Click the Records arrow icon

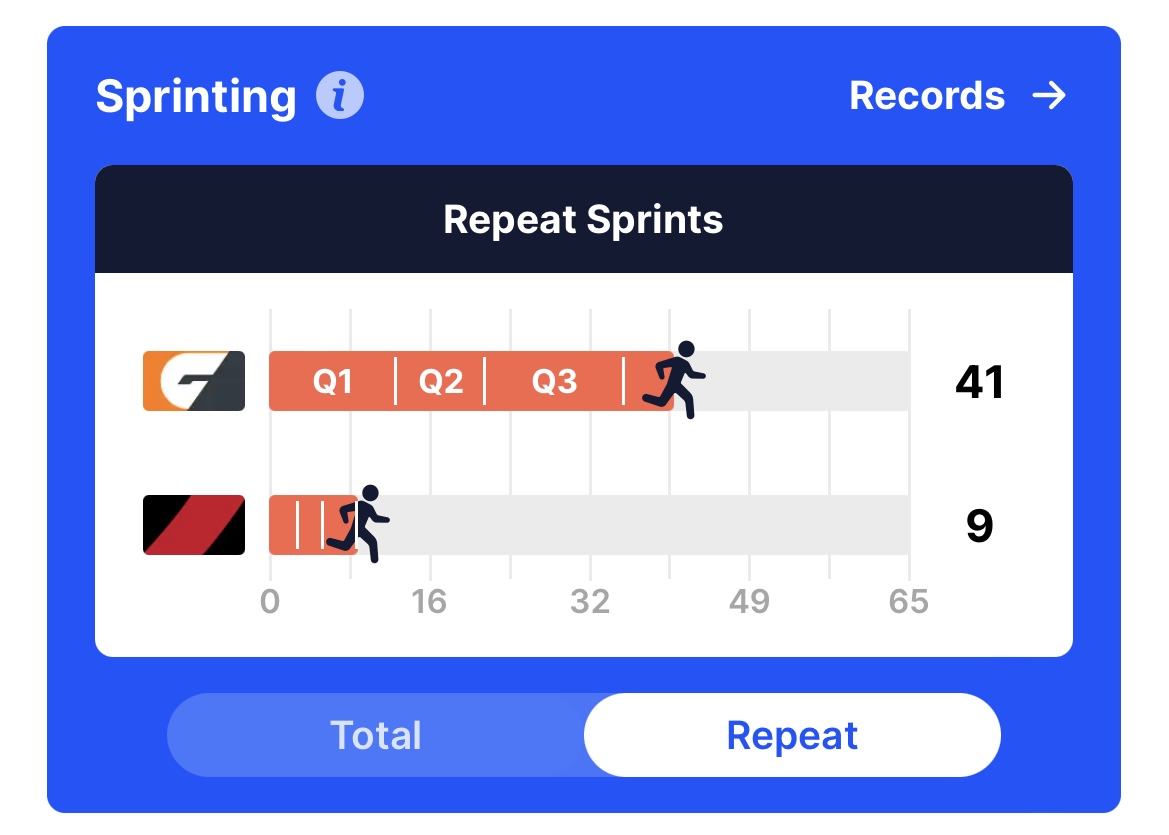click(x=1049, y=95)
